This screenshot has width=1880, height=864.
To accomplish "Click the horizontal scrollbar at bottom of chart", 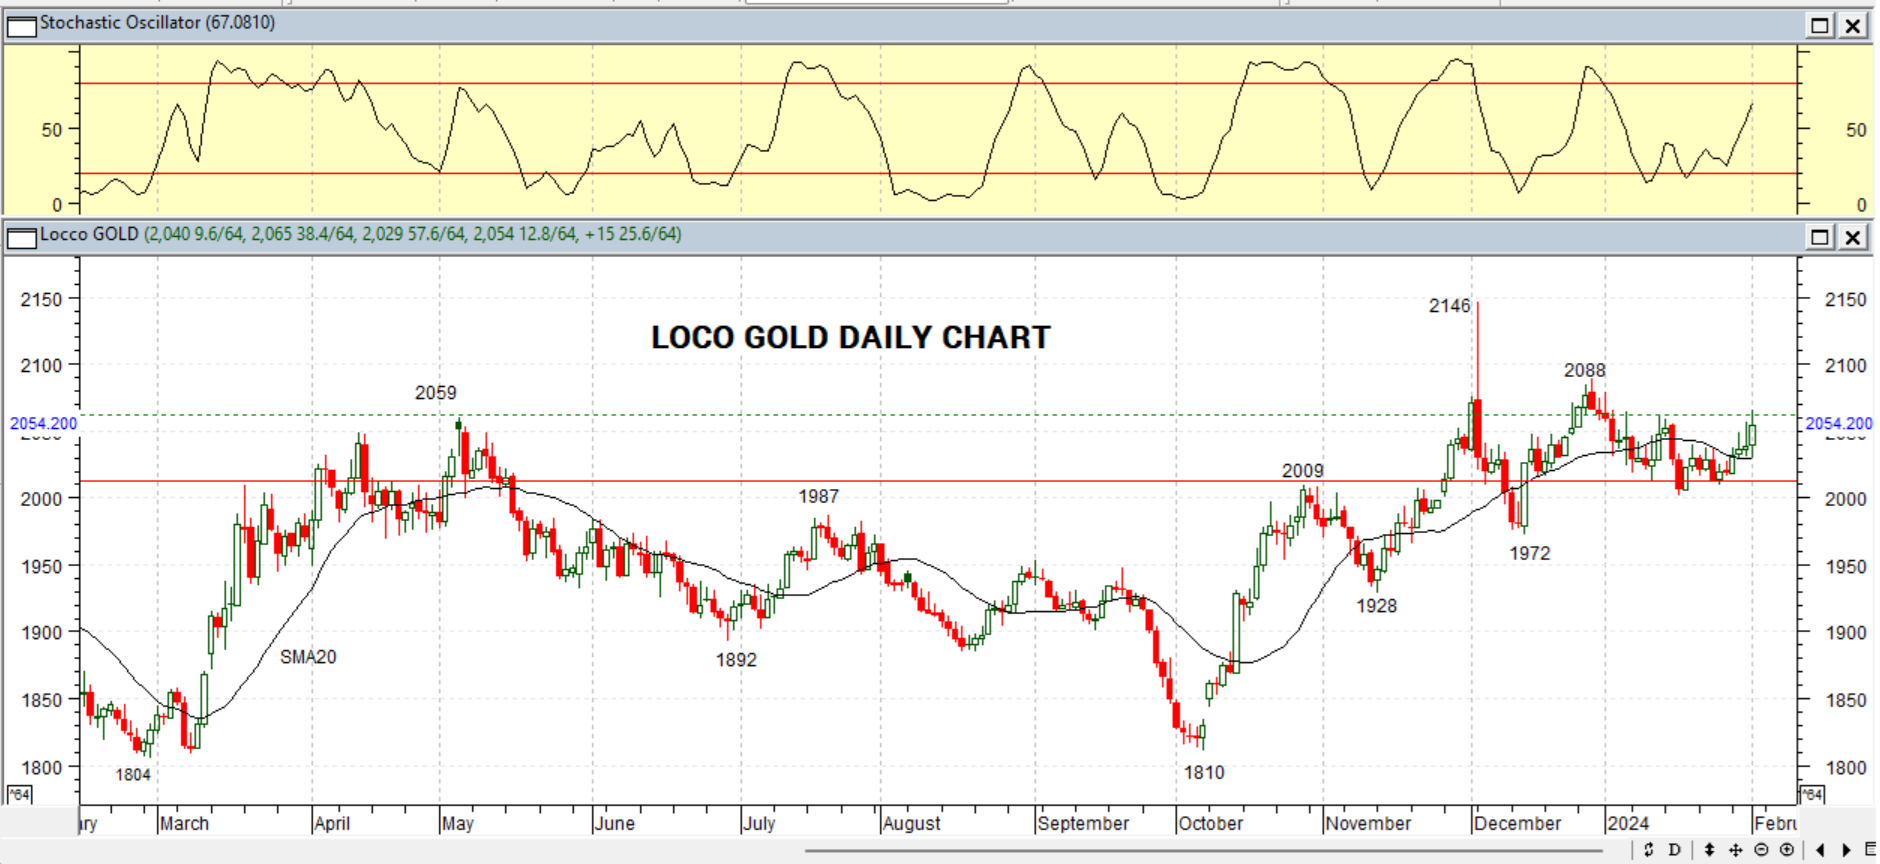I will point(1204,851).
